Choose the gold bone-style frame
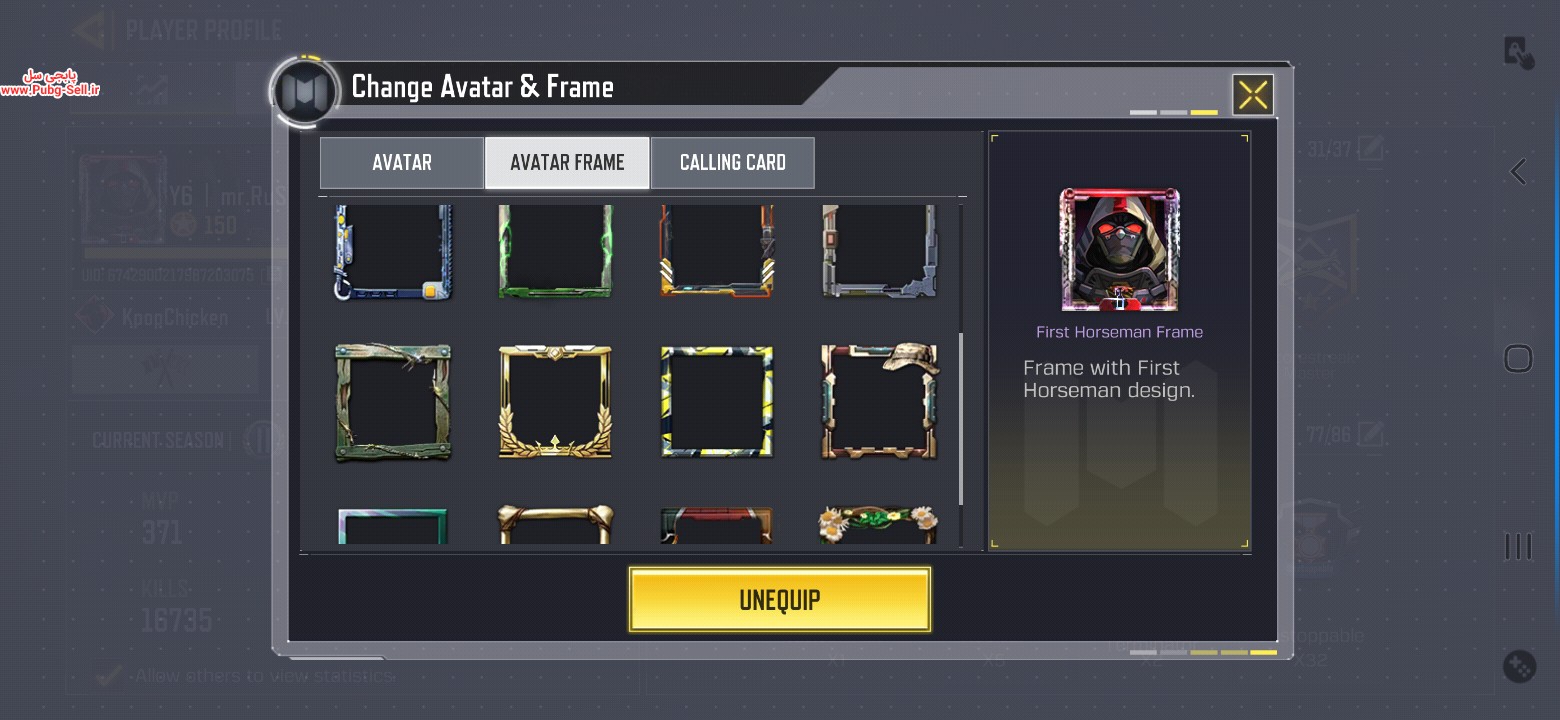The width and height of the screenshot is (1560, 720). [555, 524]
